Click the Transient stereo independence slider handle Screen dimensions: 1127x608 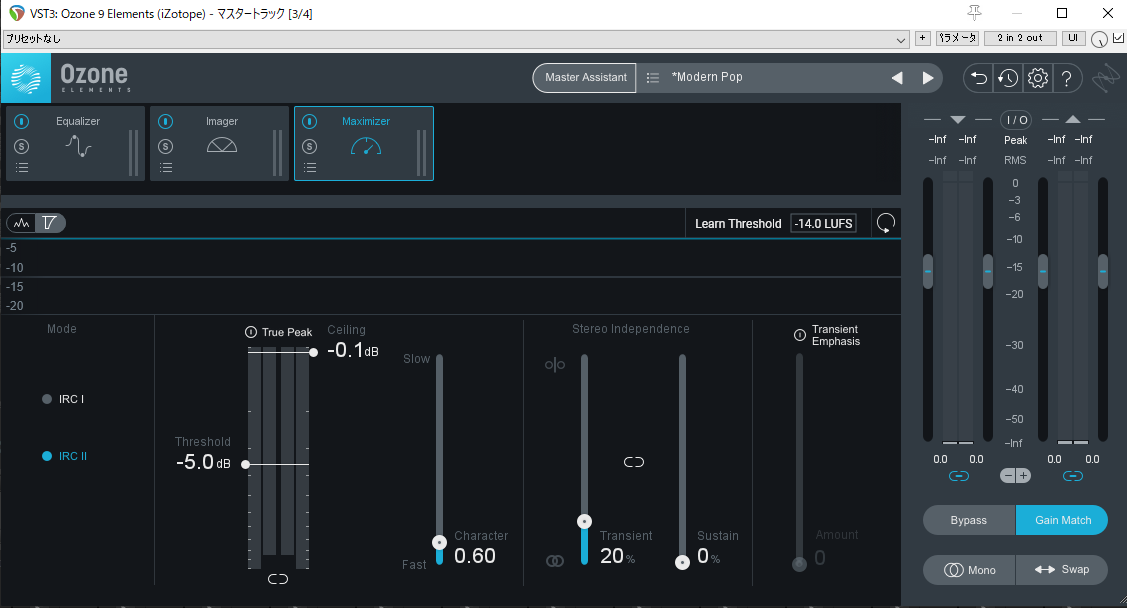585,521
